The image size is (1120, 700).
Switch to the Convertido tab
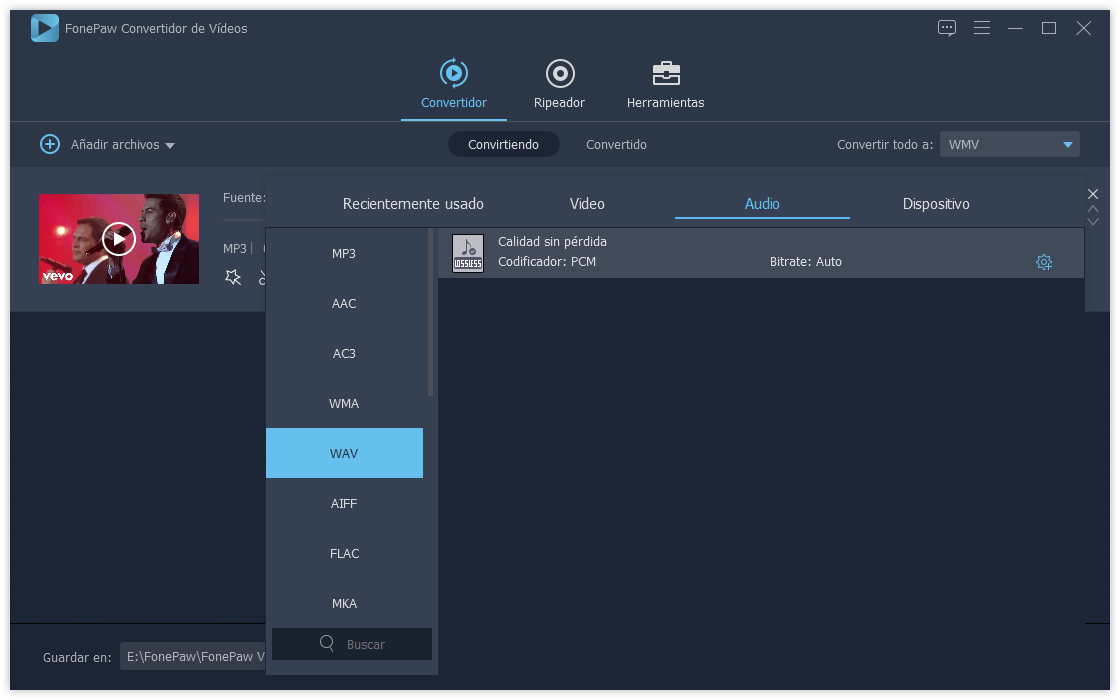[x=616, y=144]
